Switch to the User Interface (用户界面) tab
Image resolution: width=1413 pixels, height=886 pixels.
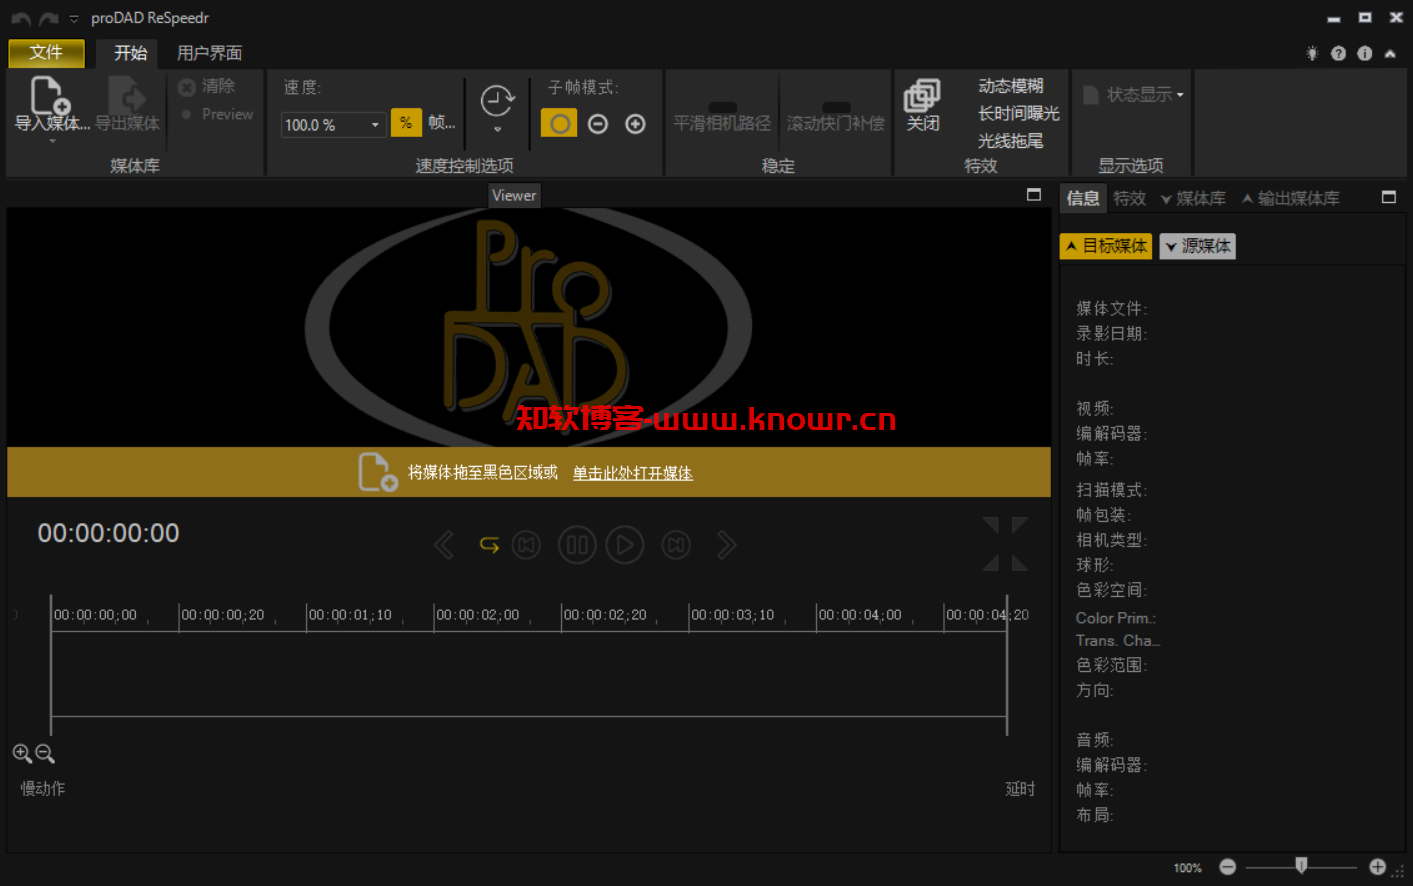(x=209, y=53)
